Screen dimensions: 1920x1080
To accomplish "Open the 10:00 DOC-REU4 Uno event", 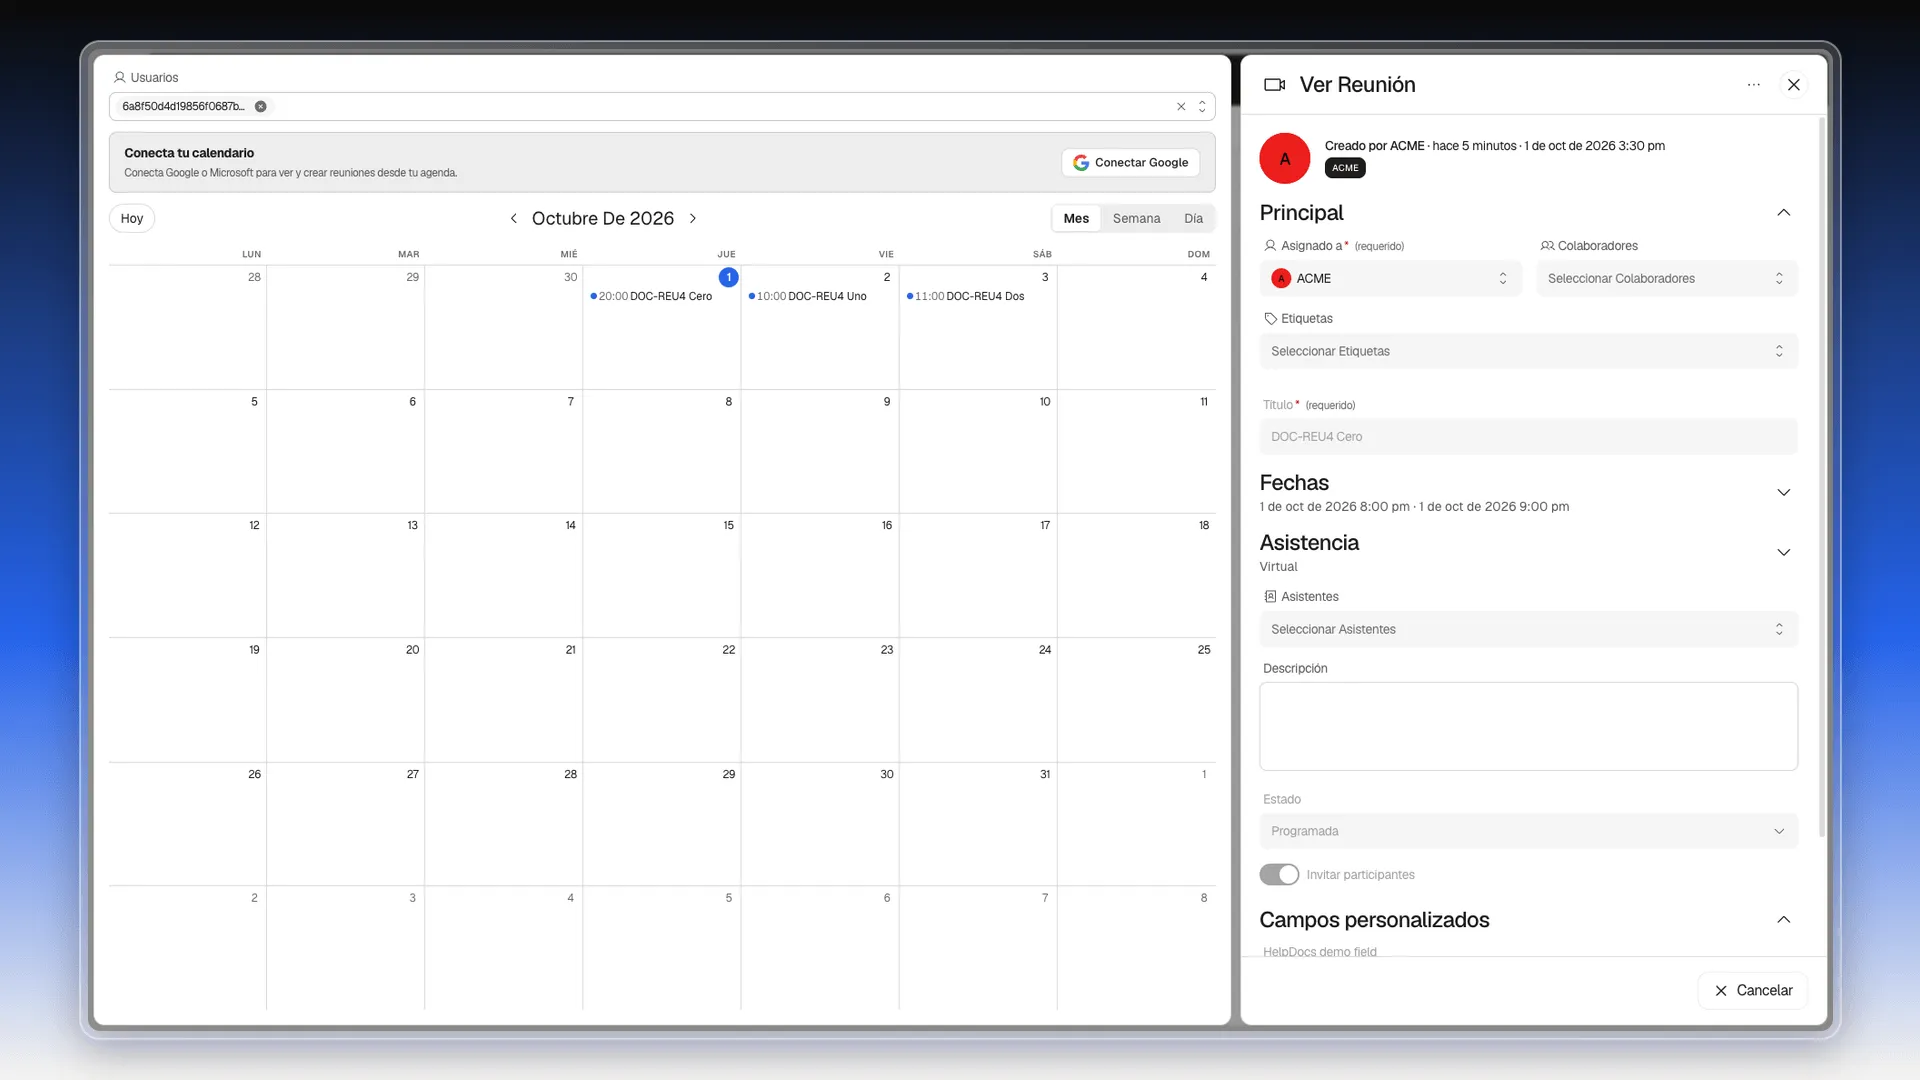I will 808,296.
